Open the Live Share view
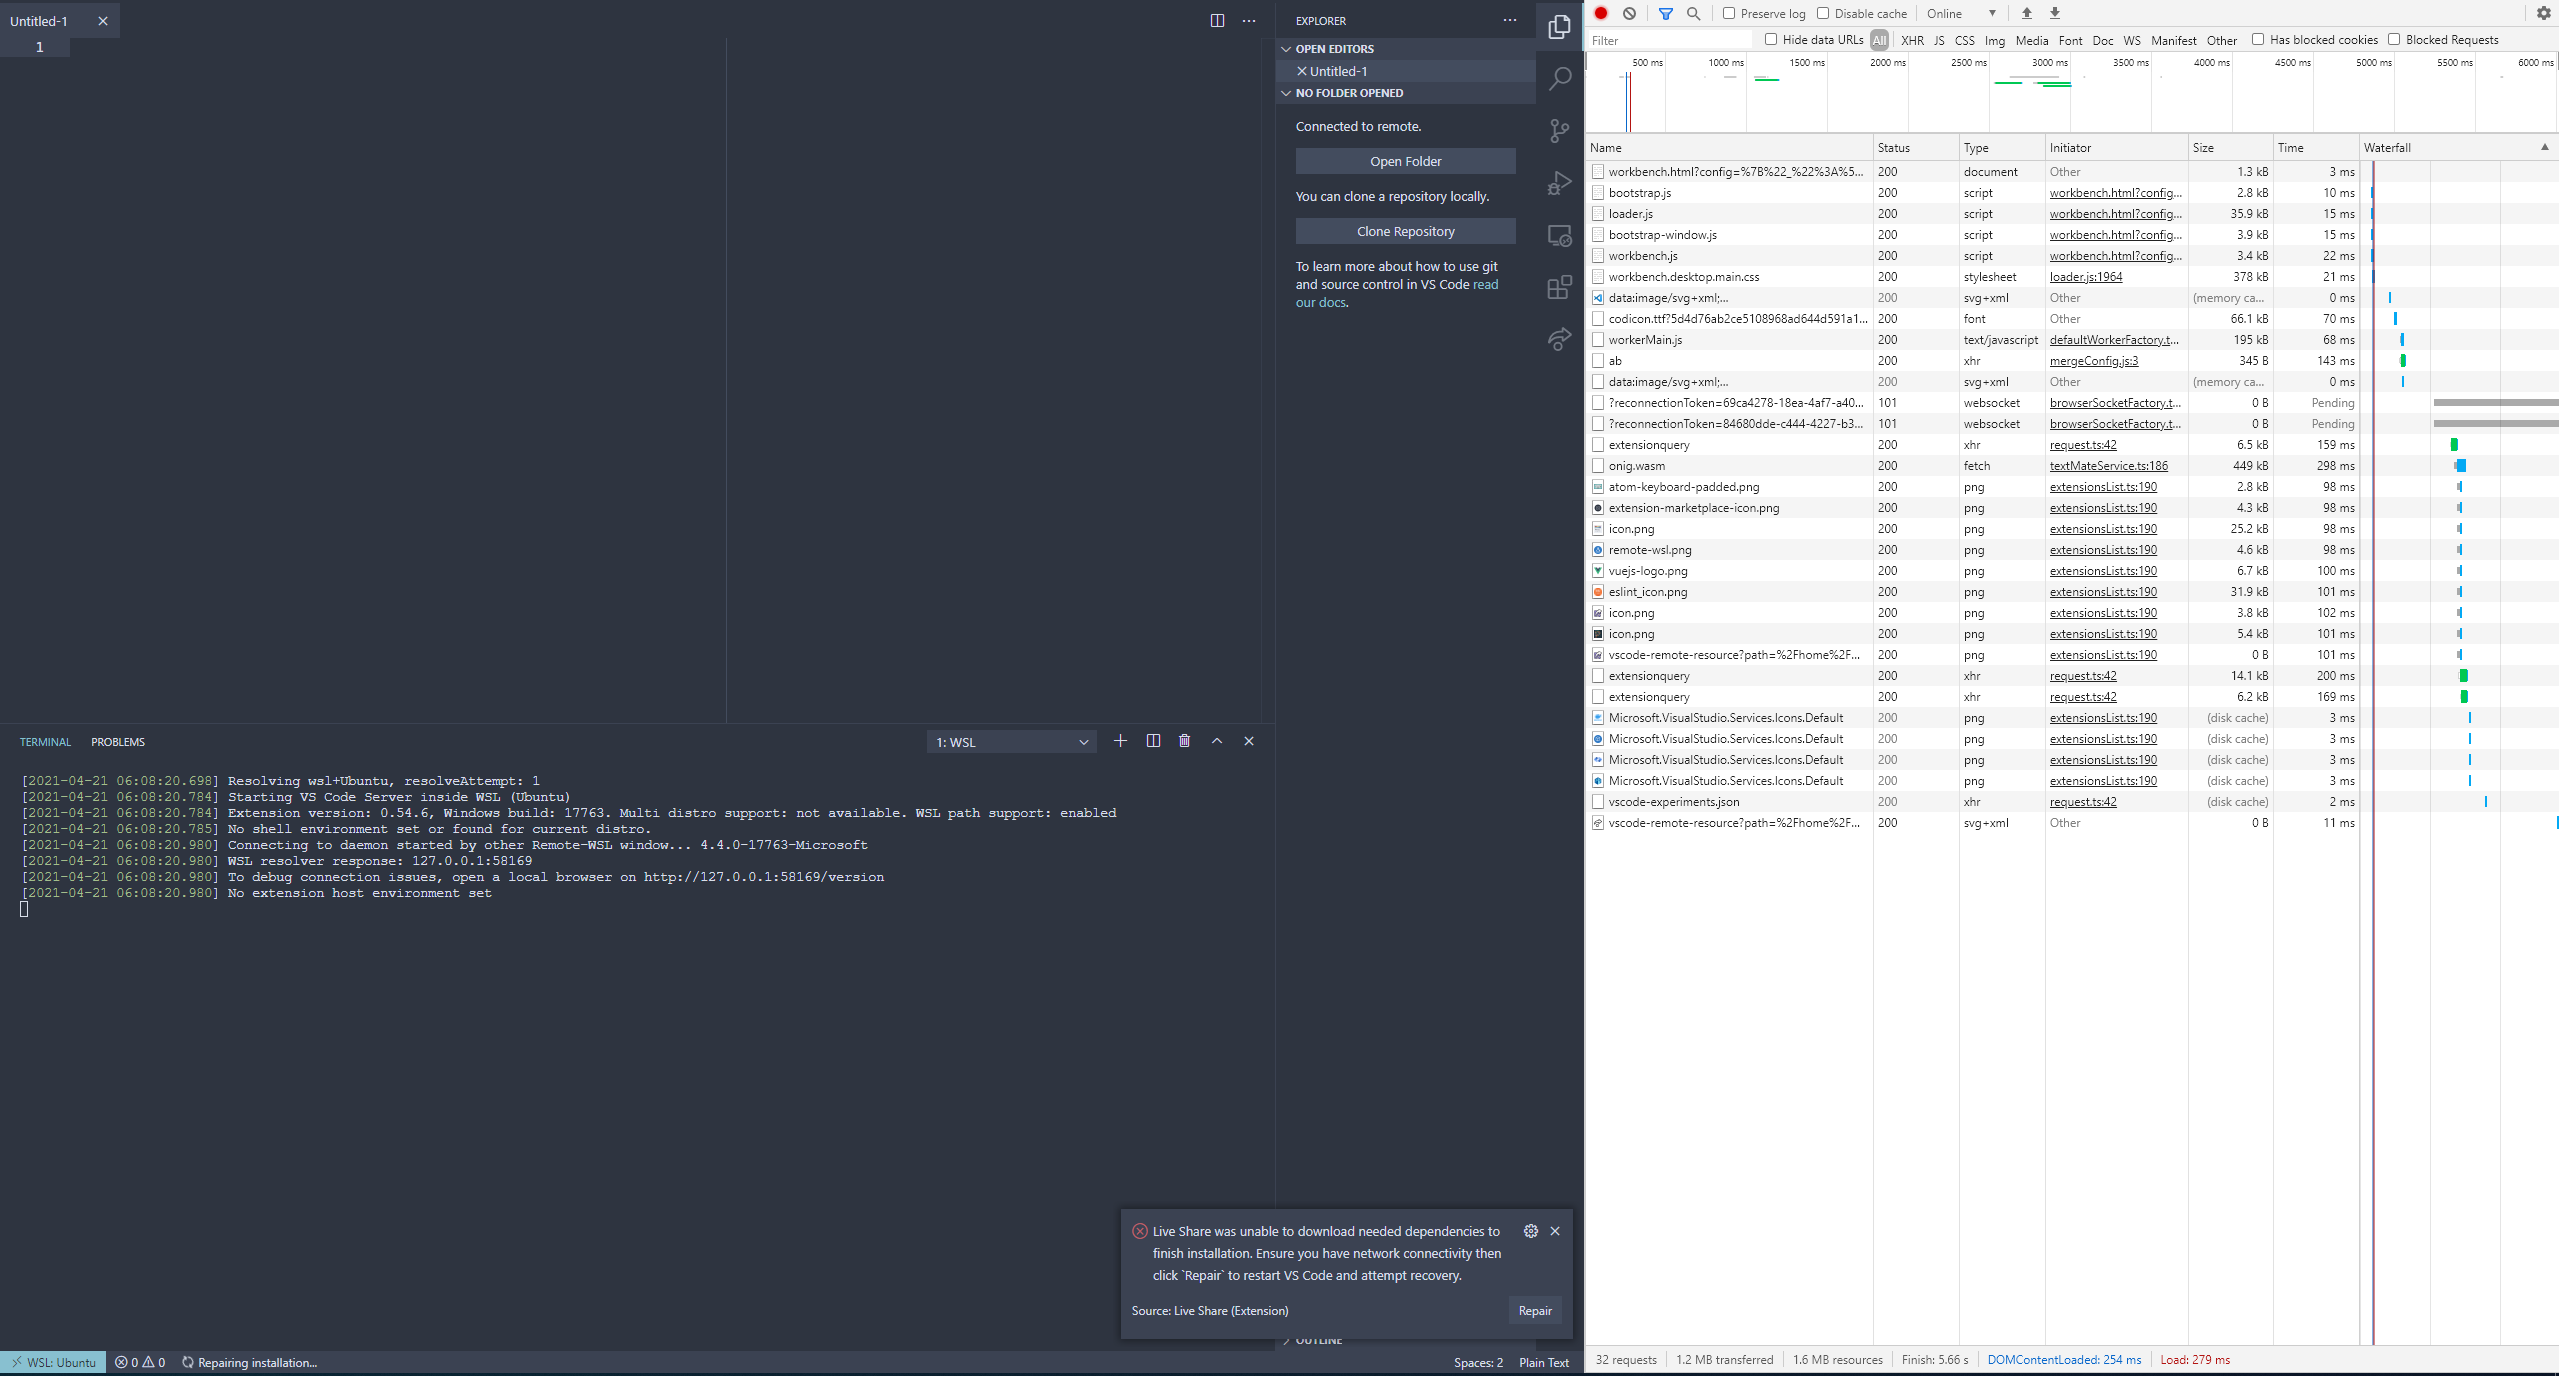Image resolution: width=2559 pixels, height=1376 pixels. (x=1559, y=339)
